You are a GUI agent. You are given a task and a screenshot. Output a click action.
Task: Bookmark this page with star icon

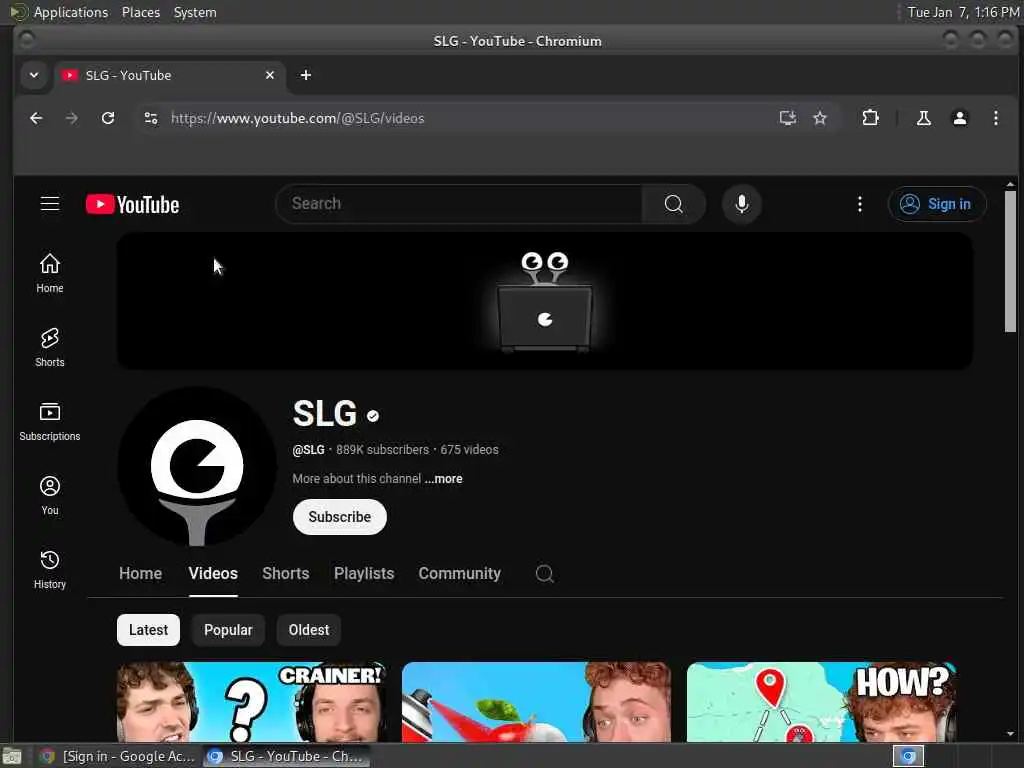tap(820, 118)
